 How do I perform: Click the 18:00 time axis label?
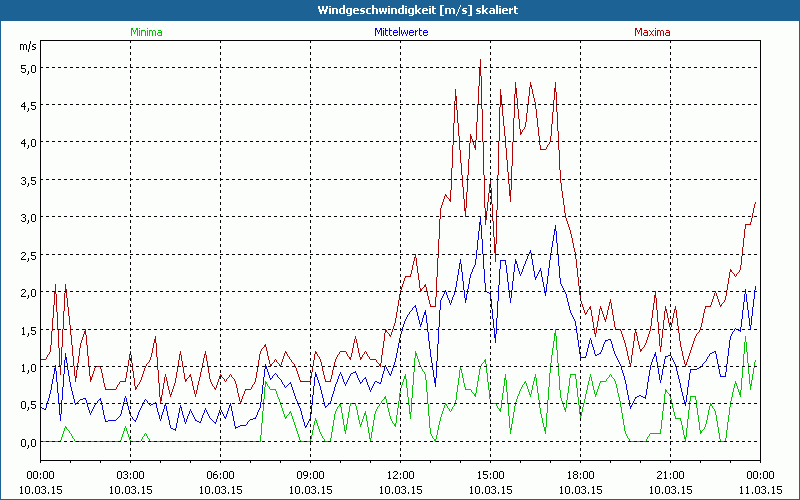pos(580,475)
